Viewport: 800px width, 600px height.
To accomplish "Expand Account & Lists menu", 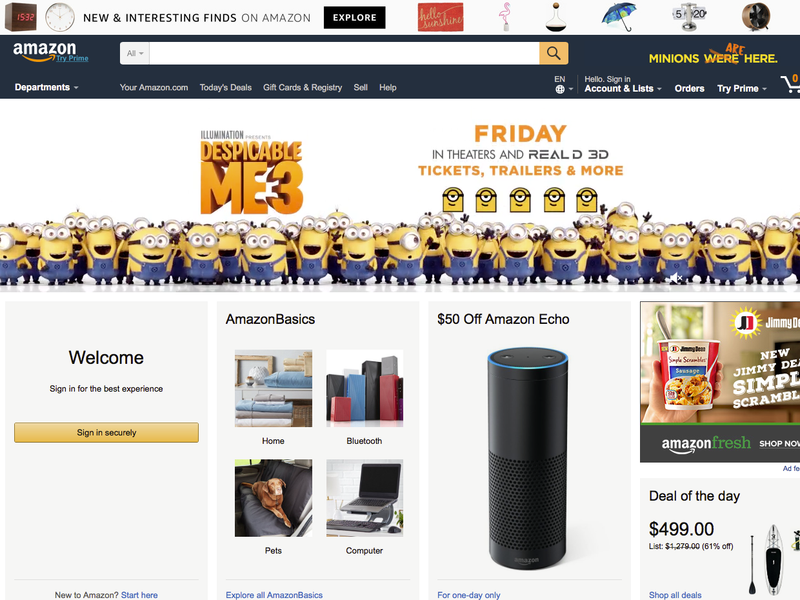I will 623,88.
